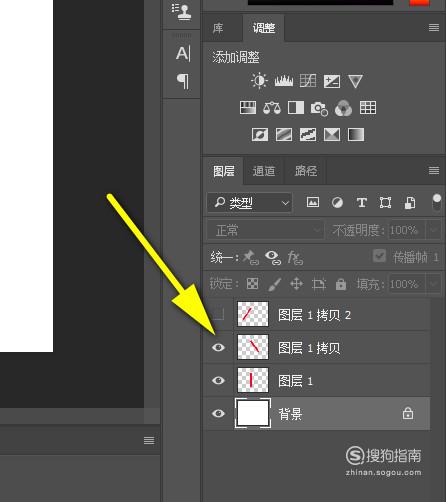Image resolution: width=446 pixels, height=502 pixels.
Task: Add a Curves adjustment
Action: (308, 81)
